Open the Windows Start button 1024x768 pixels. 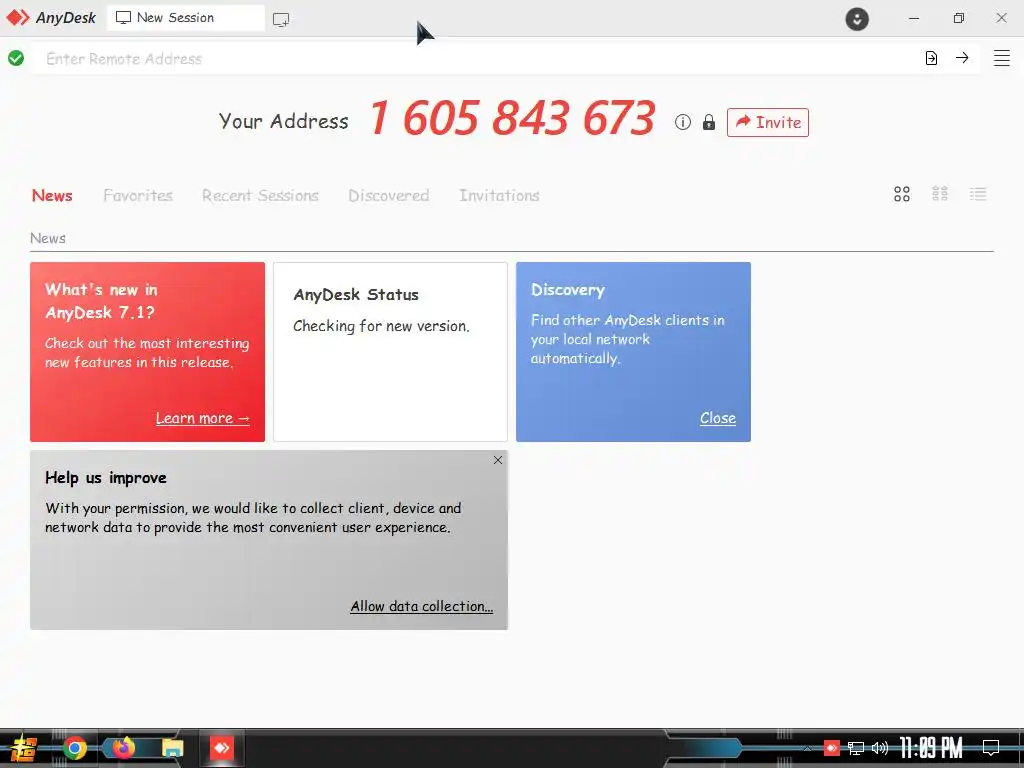(x=23, y=748)
